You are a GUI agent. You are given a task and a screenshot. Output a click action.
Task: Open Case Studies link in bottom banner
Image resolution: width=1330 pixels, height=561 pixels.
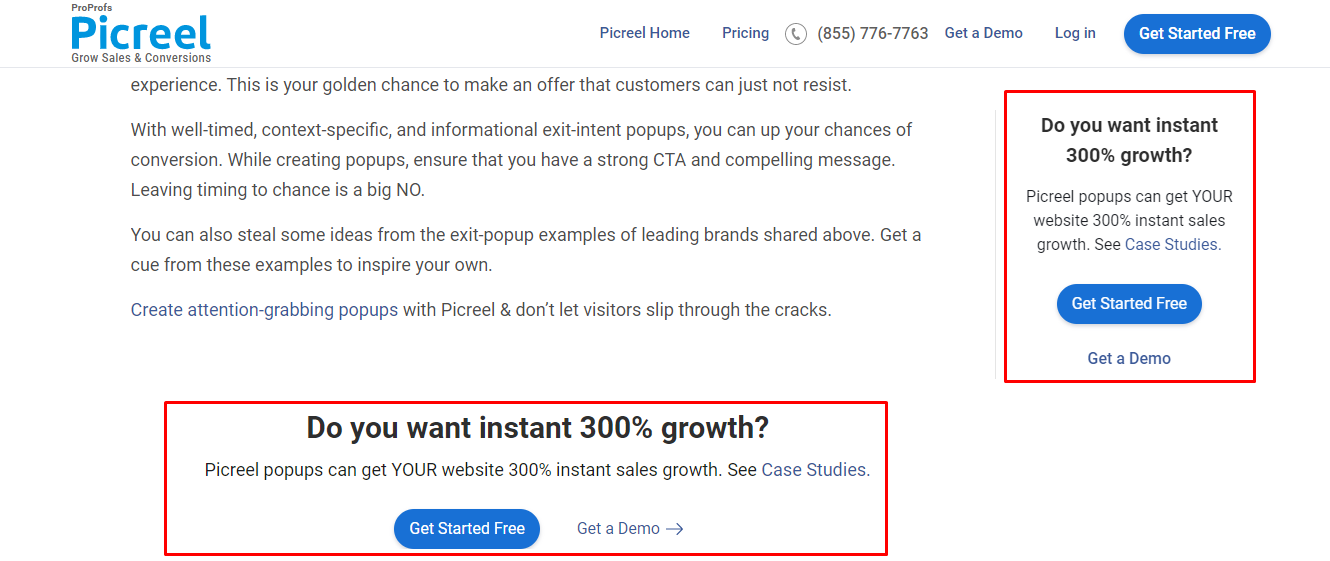815,469
